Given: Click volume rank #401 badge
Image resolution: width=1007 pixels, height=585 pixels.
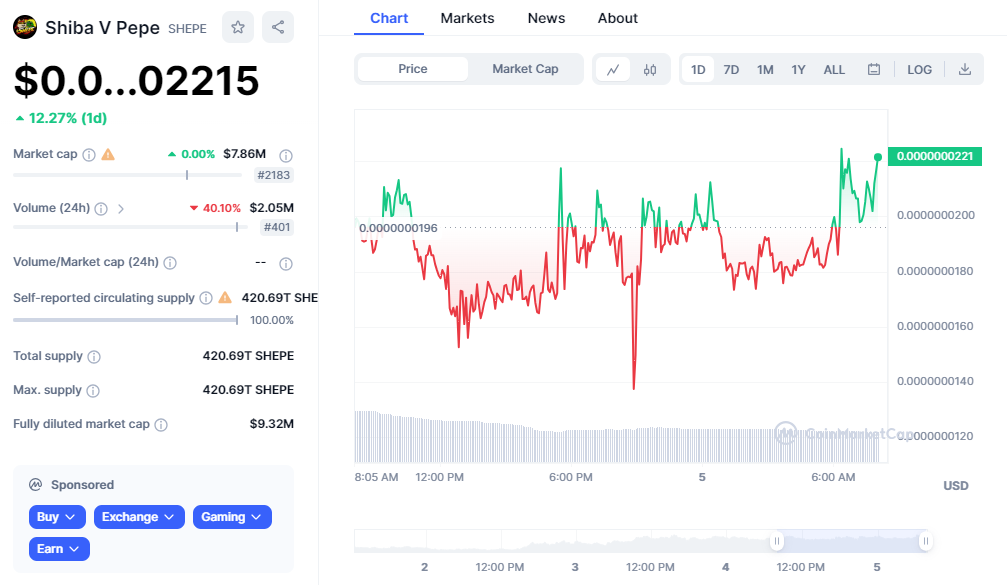Looking at the screenshot, I should [x=277, y=227].
